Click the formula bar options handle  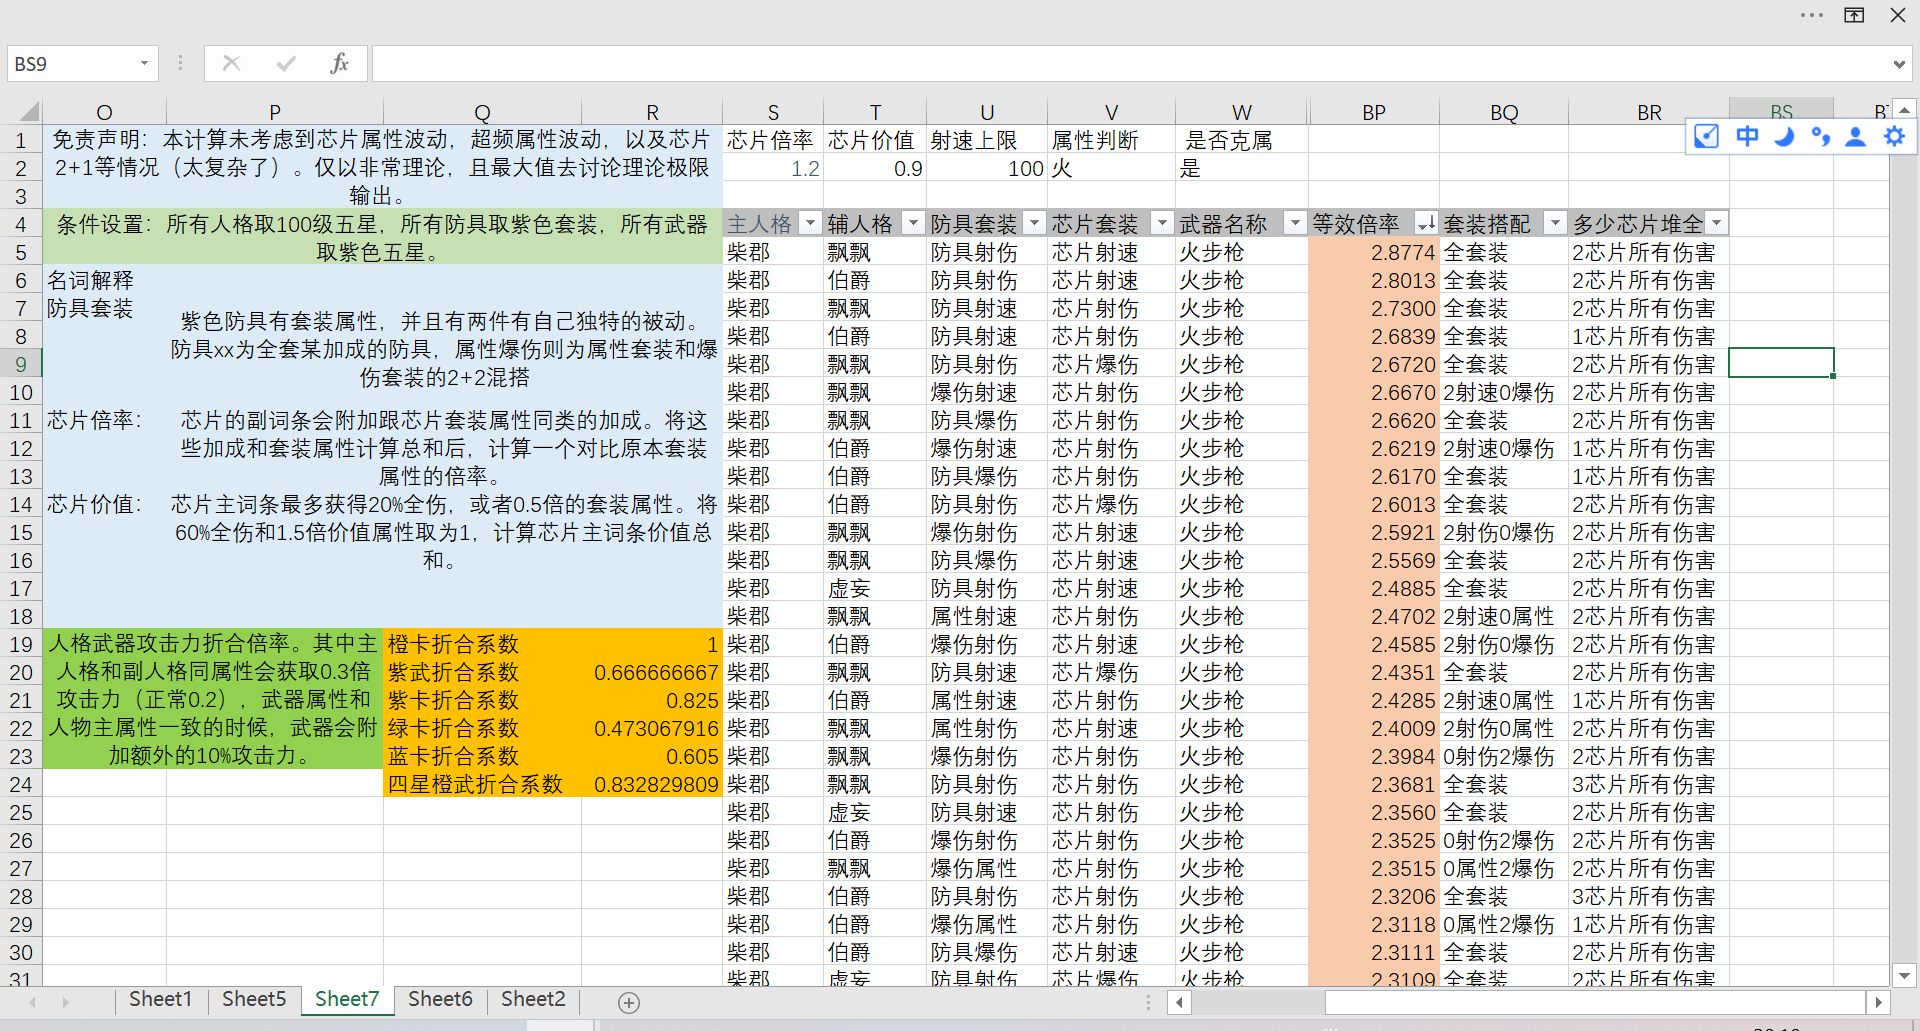coord(180,63)
